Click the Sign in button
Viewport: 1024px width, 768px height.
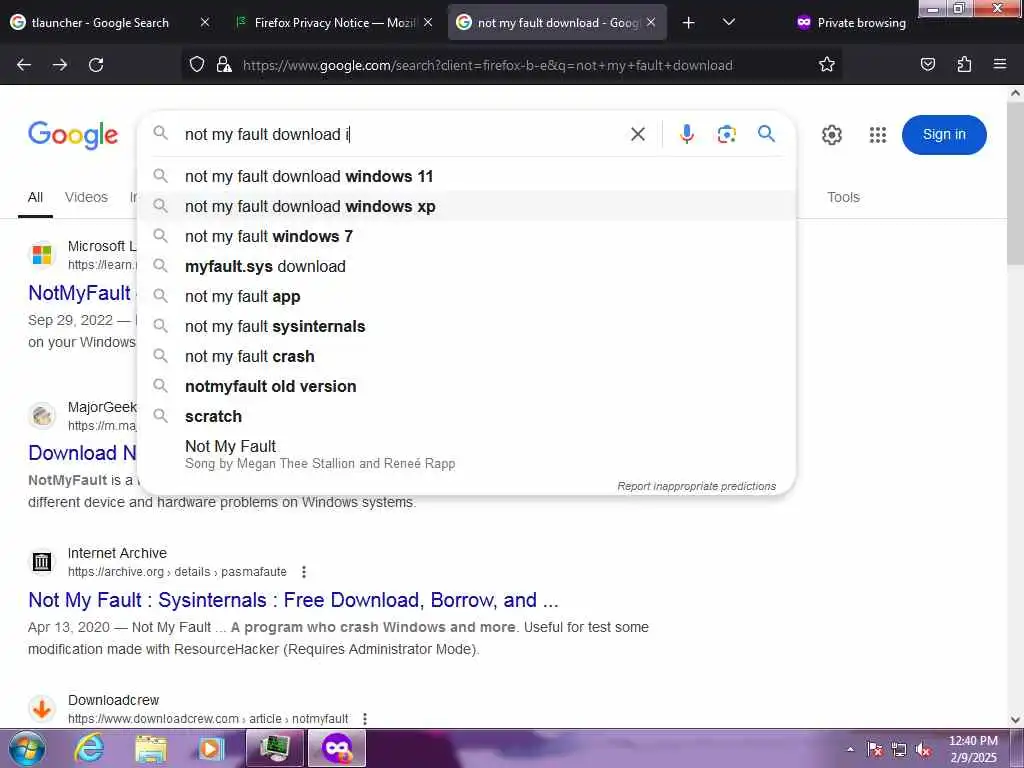[944, 135]
